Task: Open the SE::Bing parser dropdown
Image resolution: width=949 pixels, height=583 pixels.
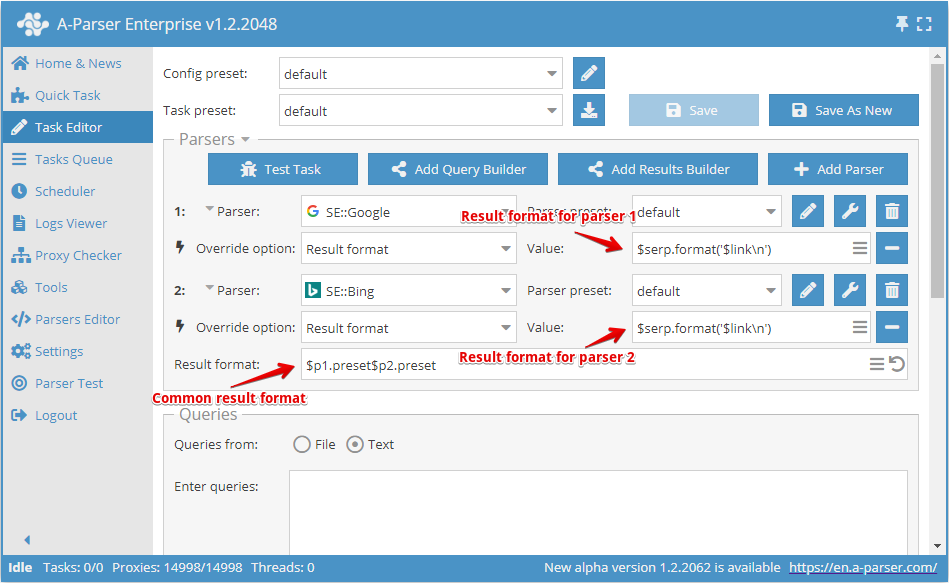Action: (408, 291)
